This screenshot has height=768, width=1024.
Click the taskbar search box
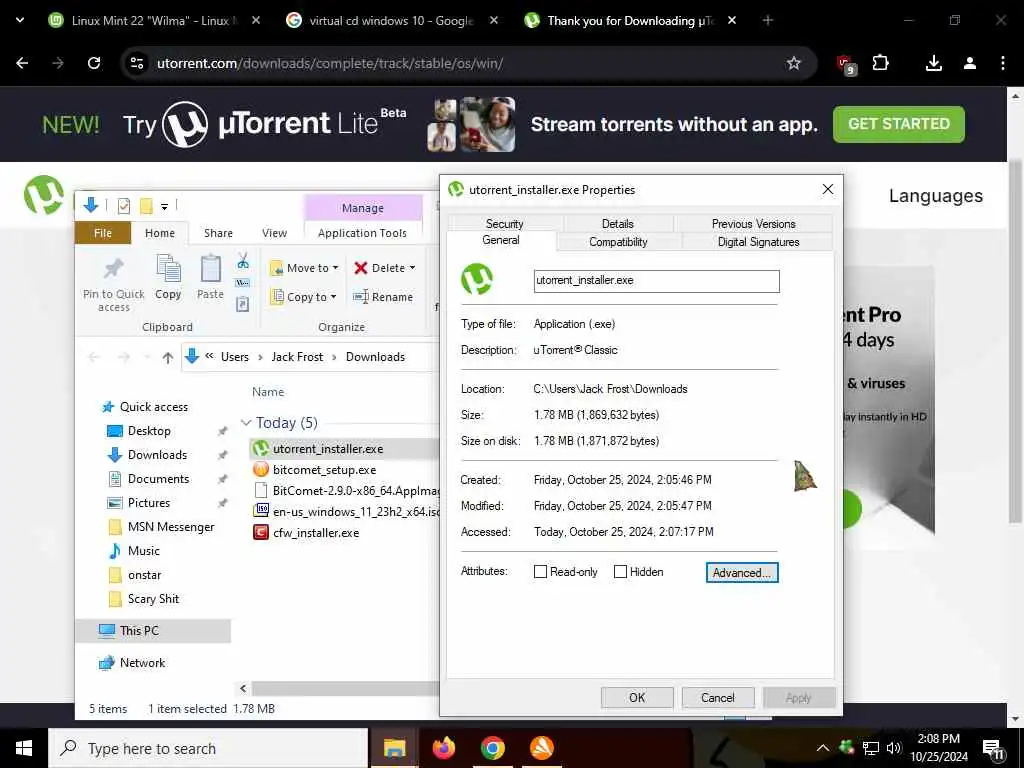[x=208, y=748]
